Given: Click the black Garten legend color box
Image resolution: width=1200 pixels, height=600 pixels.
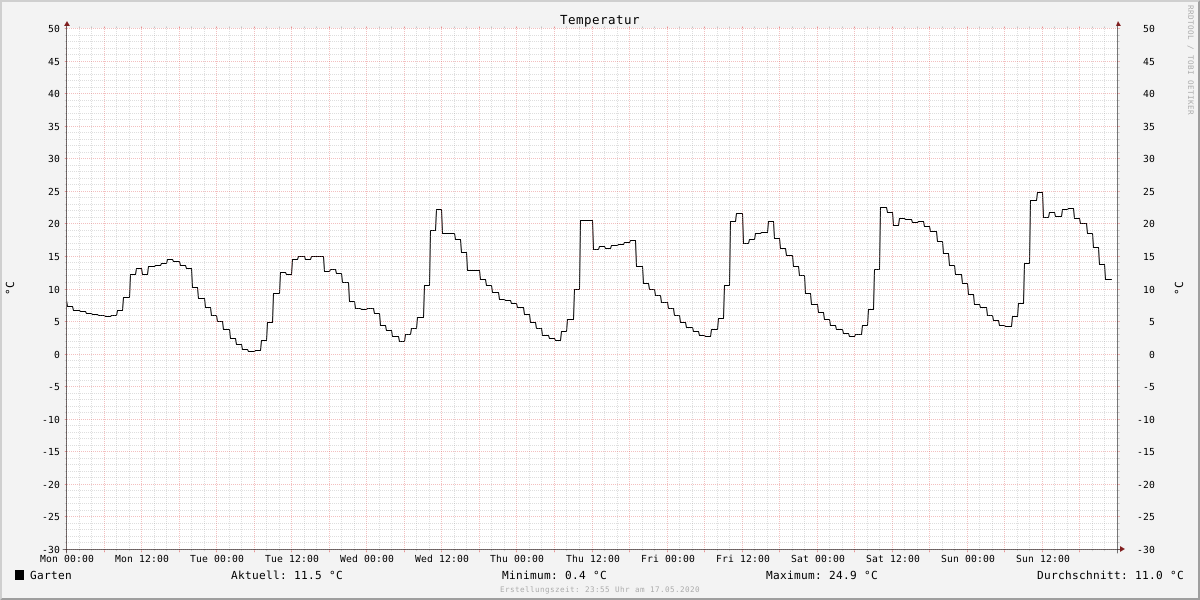Looking at the screenshot, I should pos(19,575).
